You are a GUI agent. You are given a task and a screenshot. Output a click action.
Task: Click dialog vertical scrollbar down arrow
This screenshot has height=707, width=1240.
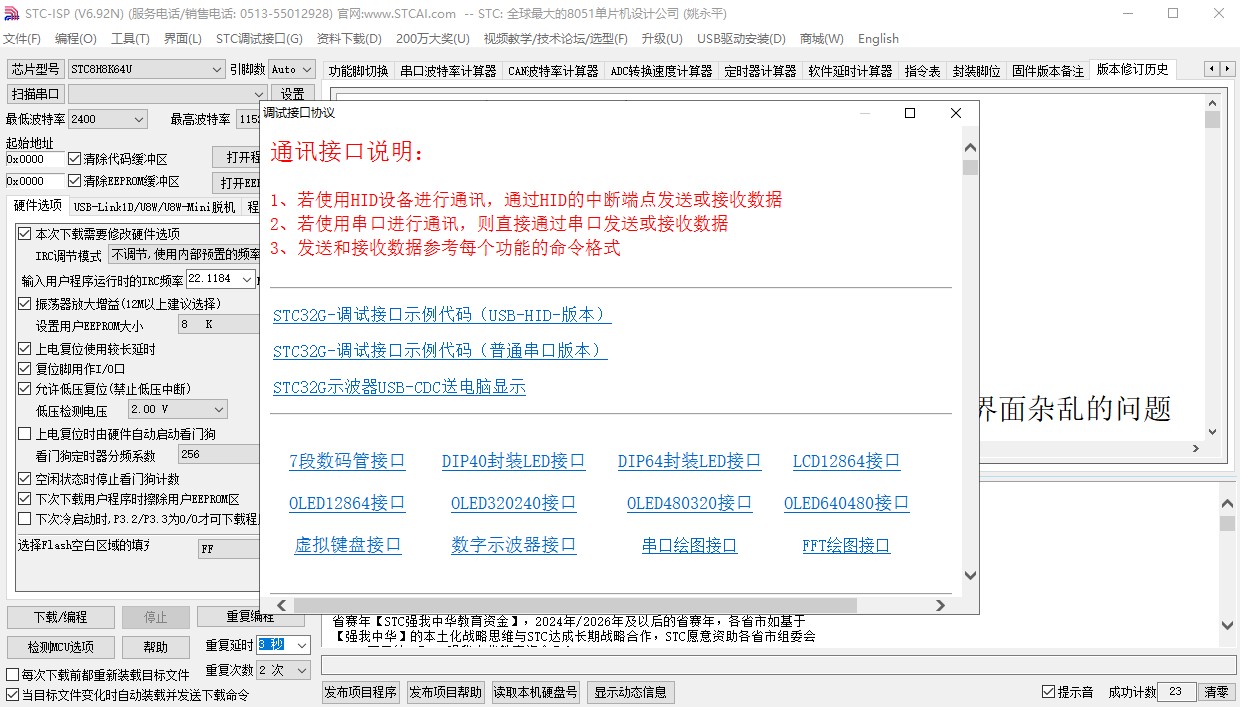(x=970, y=575)
